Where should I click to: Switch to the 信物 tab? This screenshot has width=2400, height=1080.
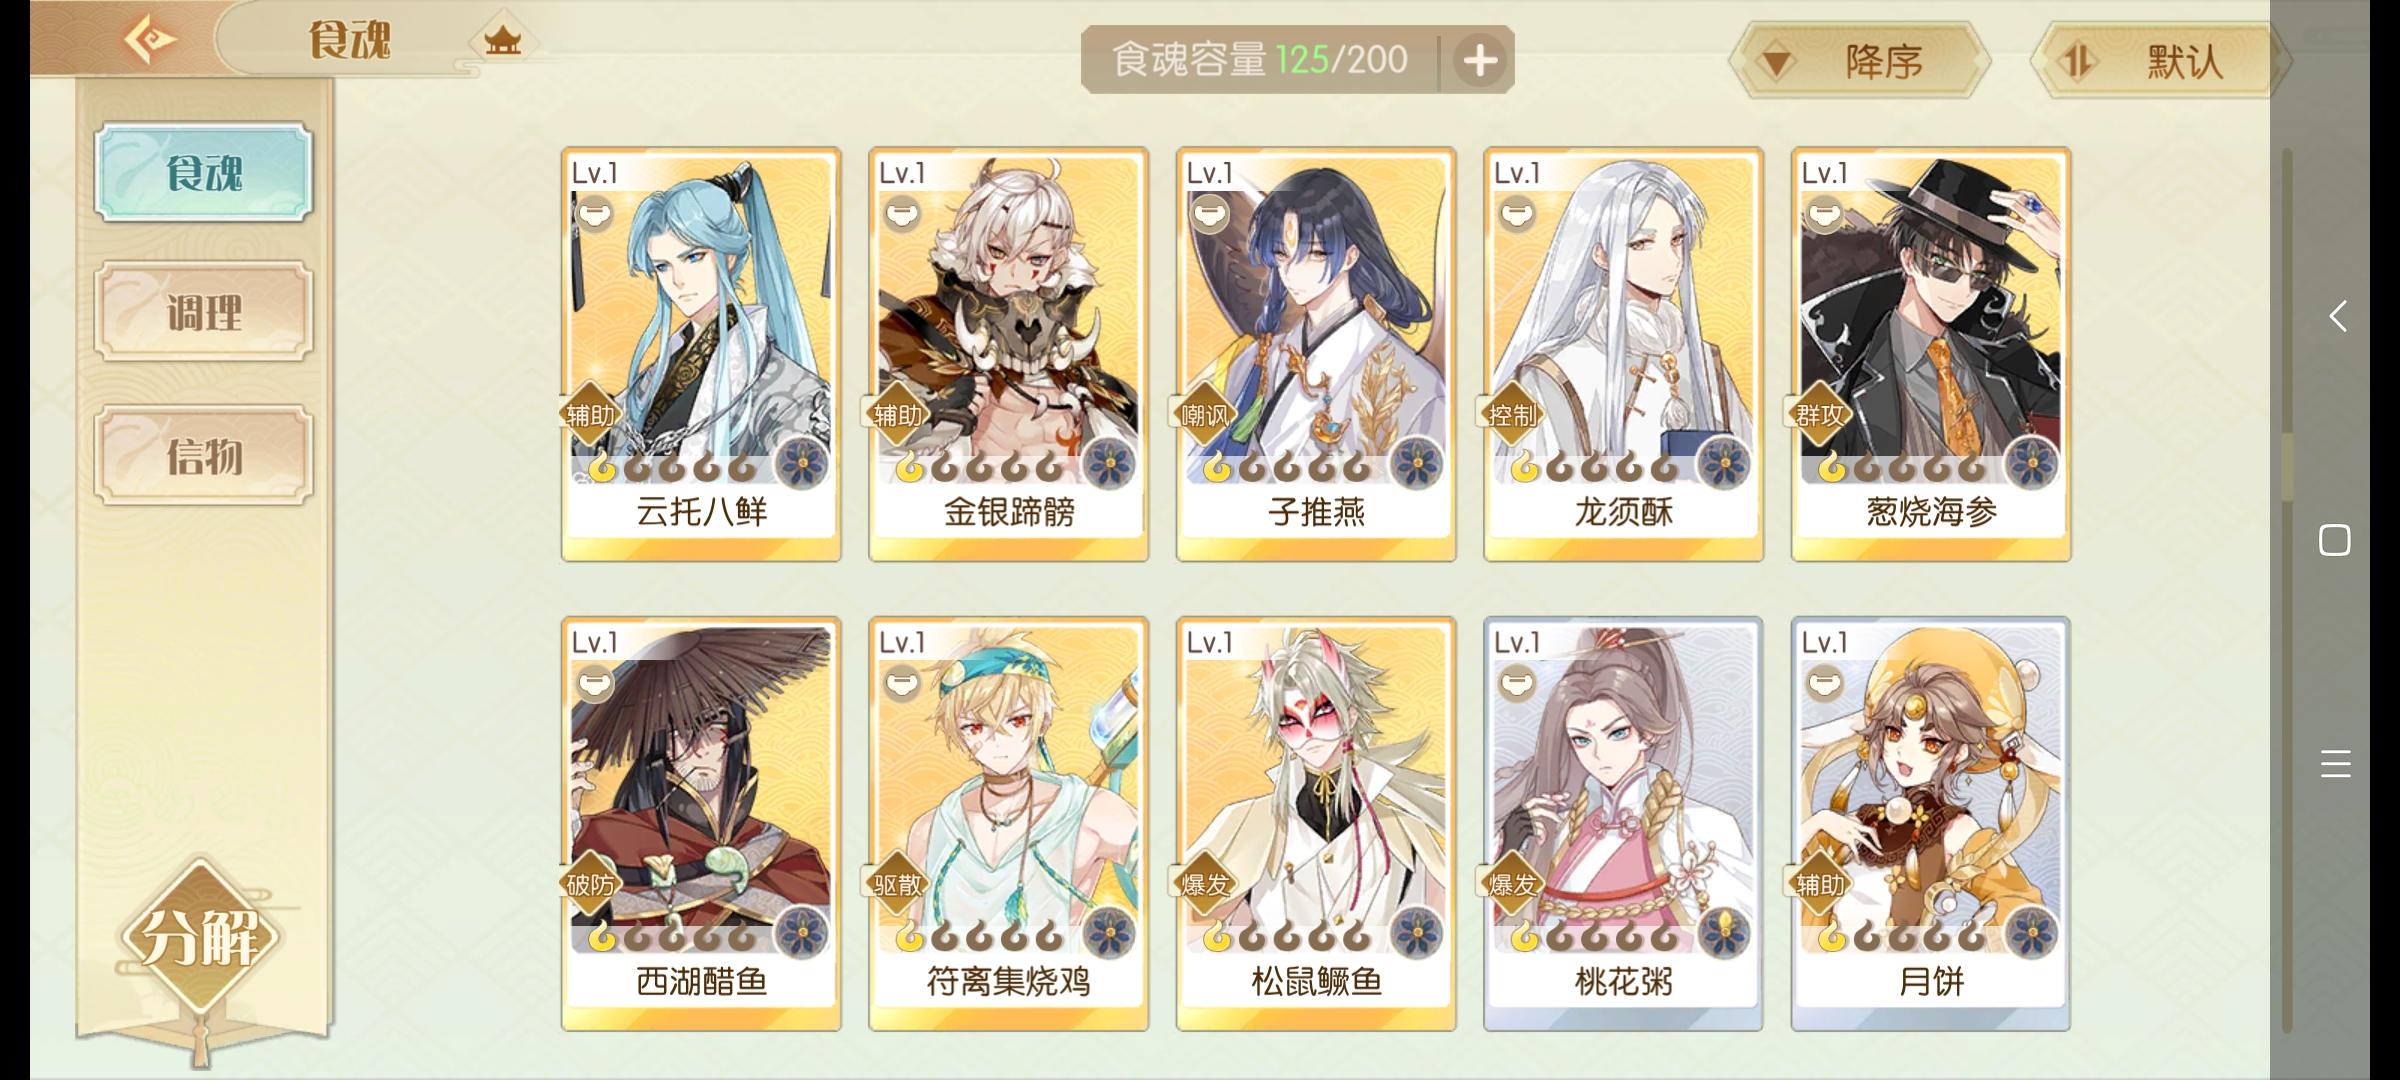(x=204, y=456)
